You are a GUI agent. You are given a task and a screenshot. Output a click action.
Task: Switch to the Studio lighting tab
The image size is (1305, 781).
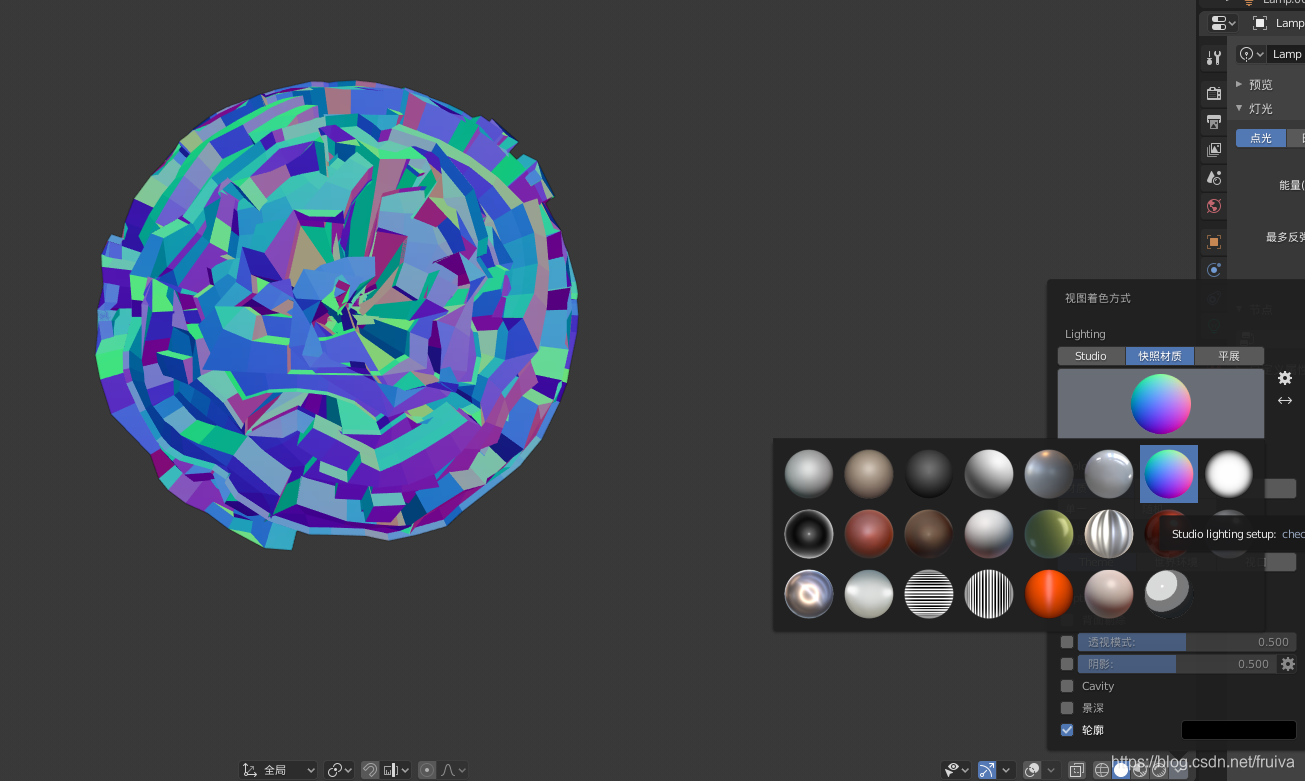[1090, 356]
